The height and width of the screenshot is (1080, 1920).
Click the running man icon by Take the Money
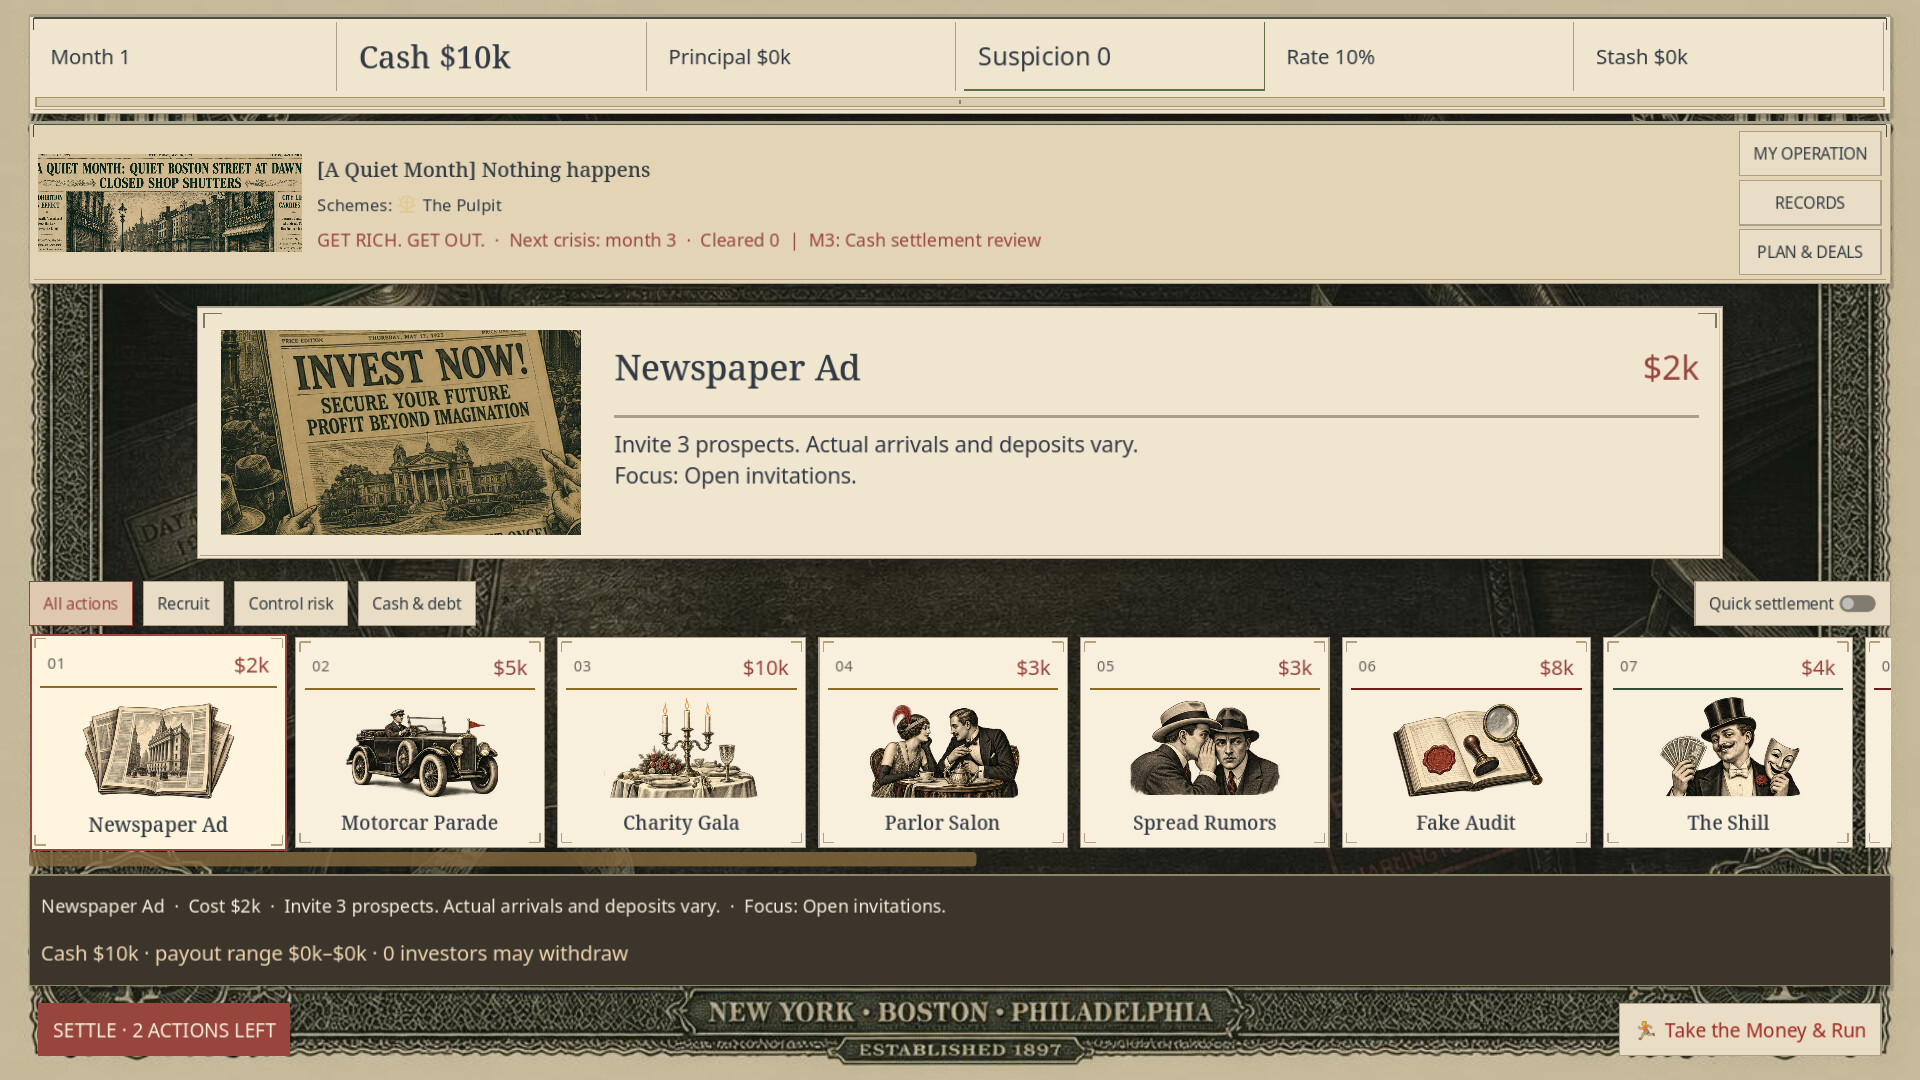tap(1645, 1029)
